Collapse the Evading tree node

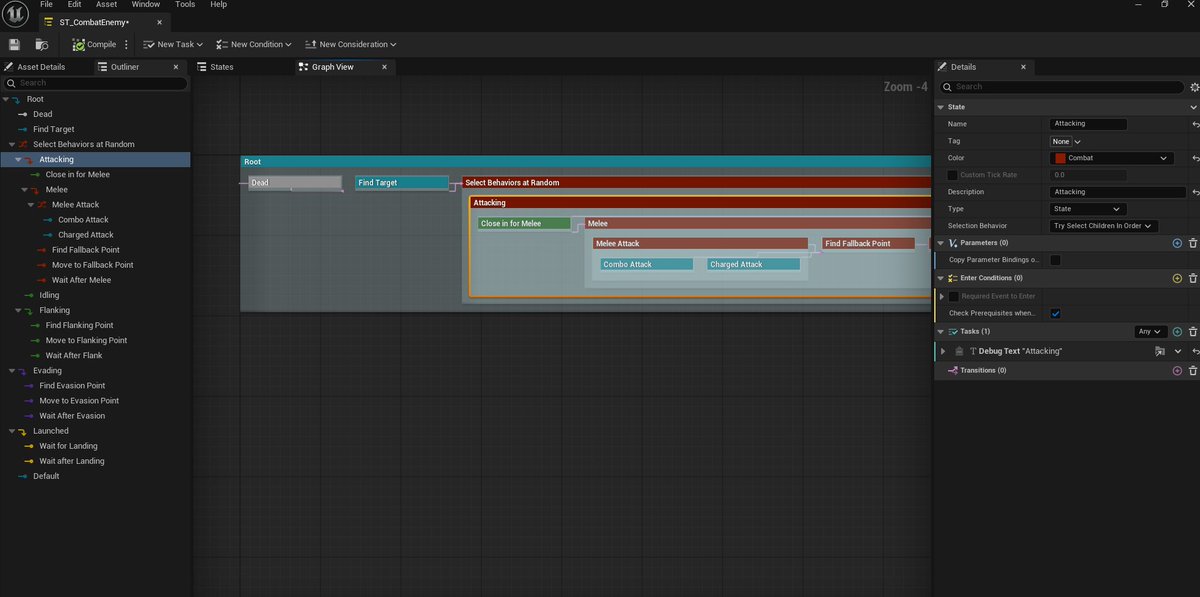click(x=13, y=370)
